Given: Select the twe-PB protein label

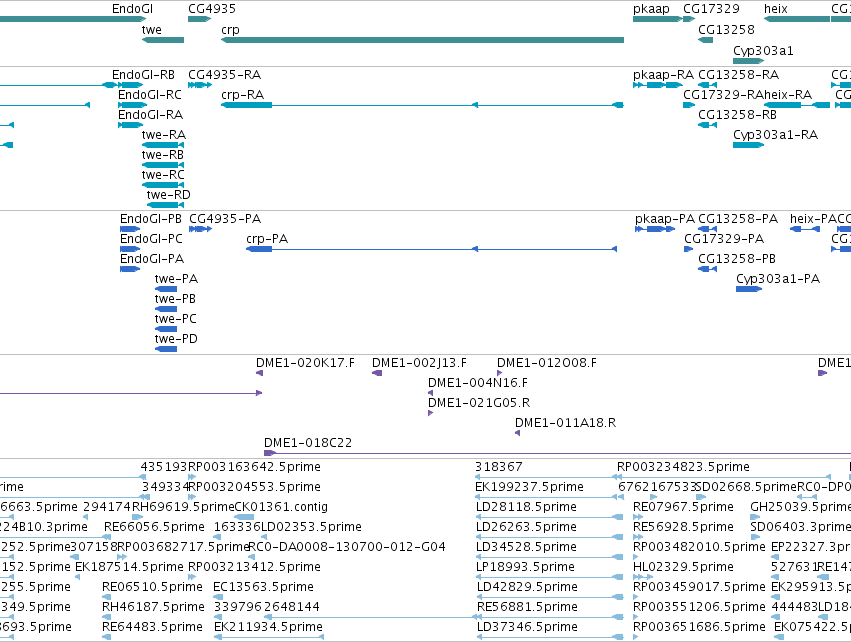Looking at the screenshot, I should tap(175, 299).
